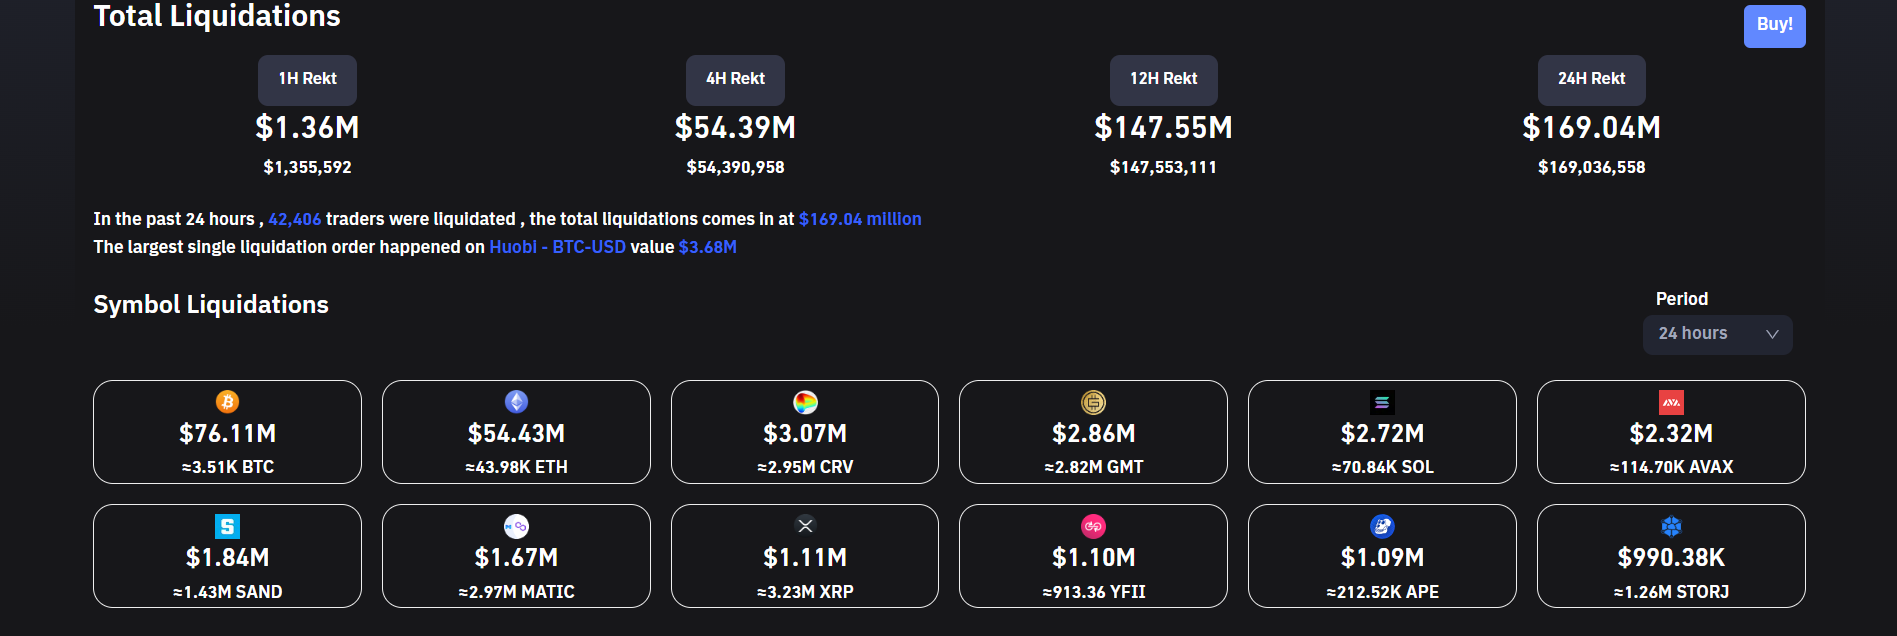
Task: Click the ≈3.51K BTC amount text
Action: 227,467
